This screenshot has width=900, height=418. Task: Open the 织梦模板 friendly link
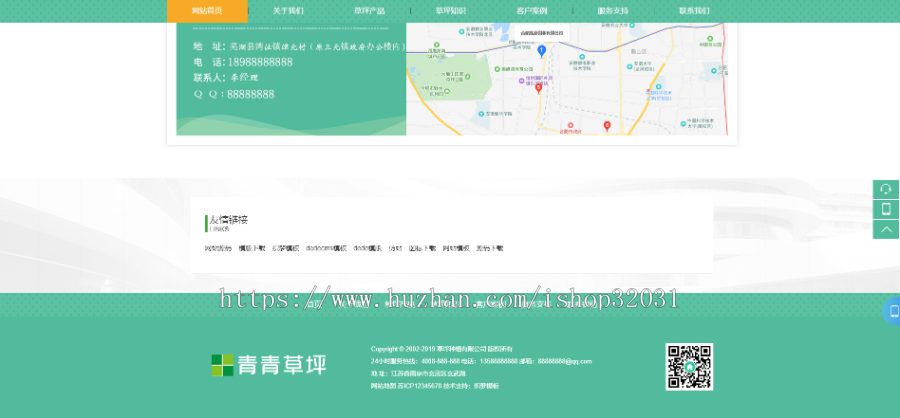coord(285,249)
